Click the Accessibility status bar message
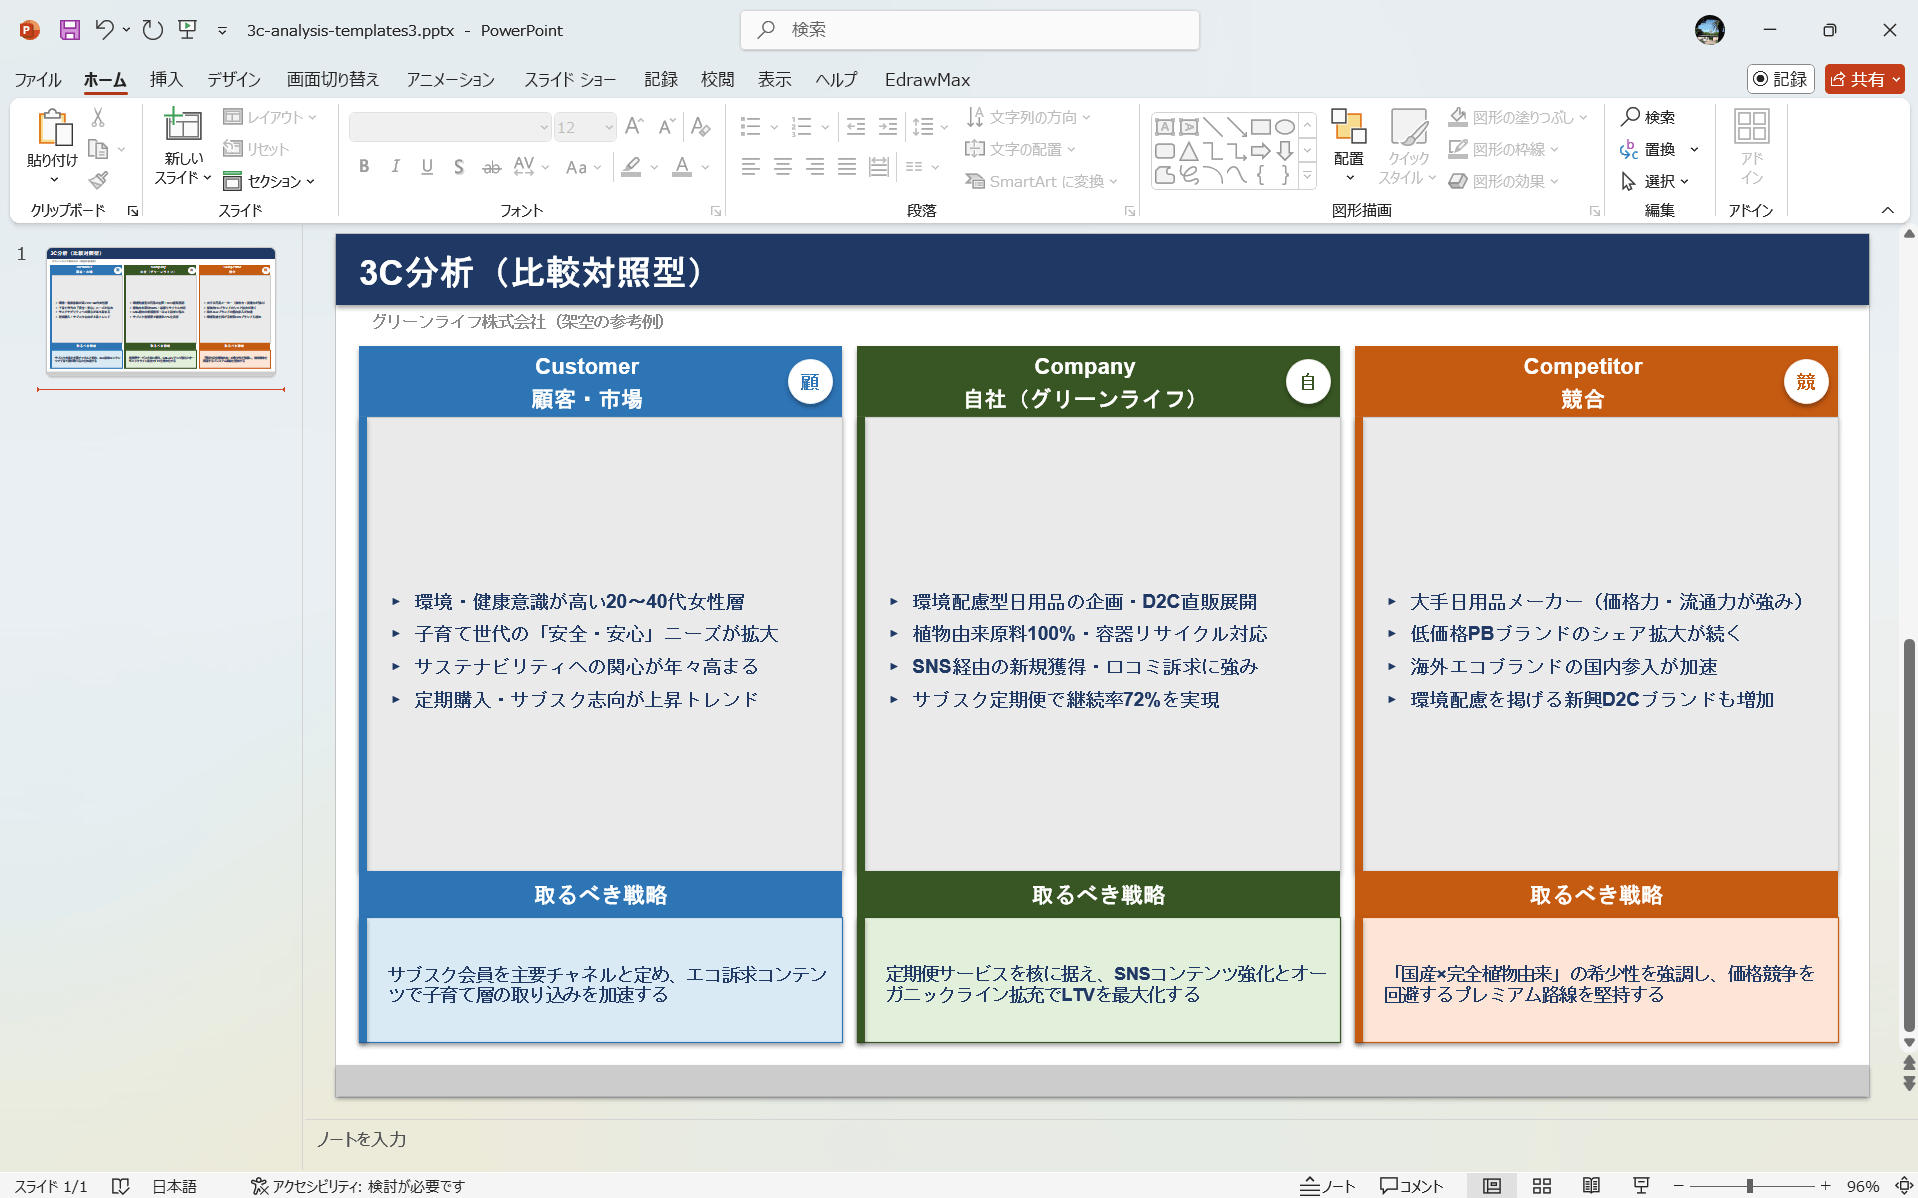 click(357, 1186)
